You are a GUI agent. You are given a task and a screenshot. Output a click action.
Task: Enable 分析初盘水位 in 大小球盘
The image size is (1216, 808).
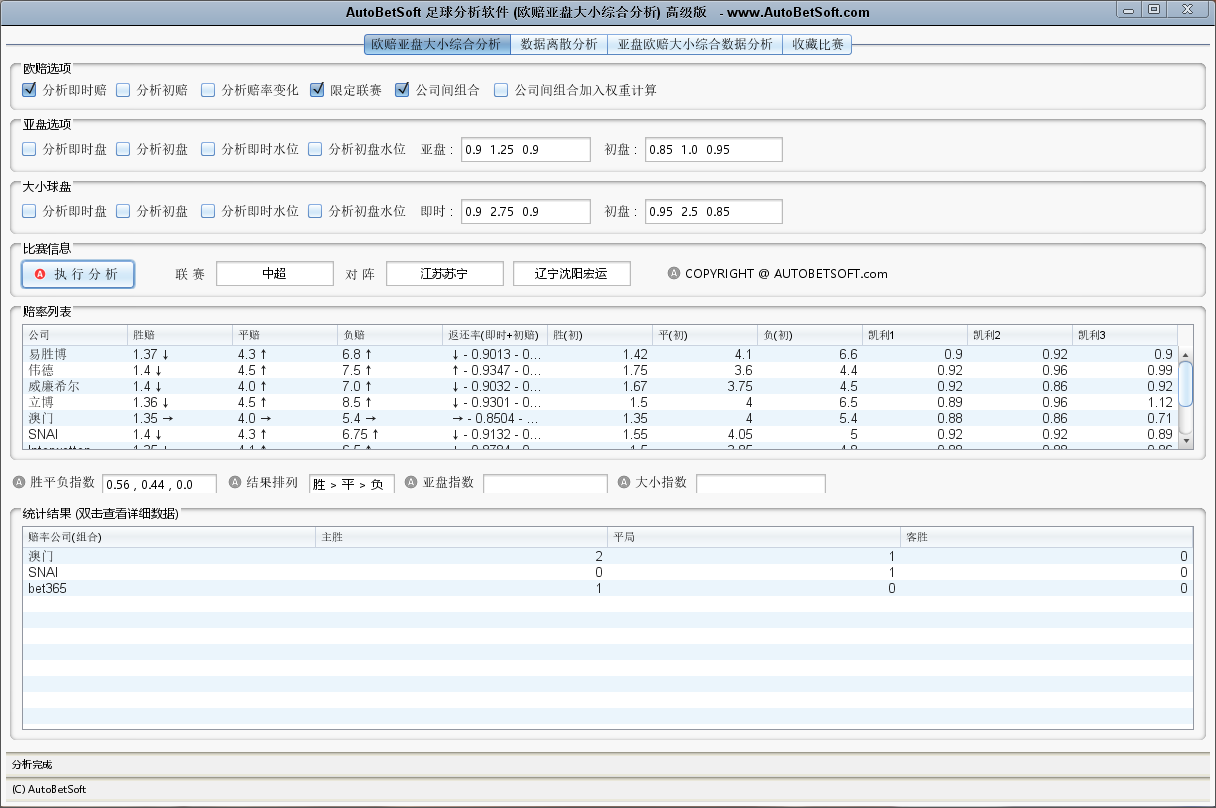tap(315, 211)
